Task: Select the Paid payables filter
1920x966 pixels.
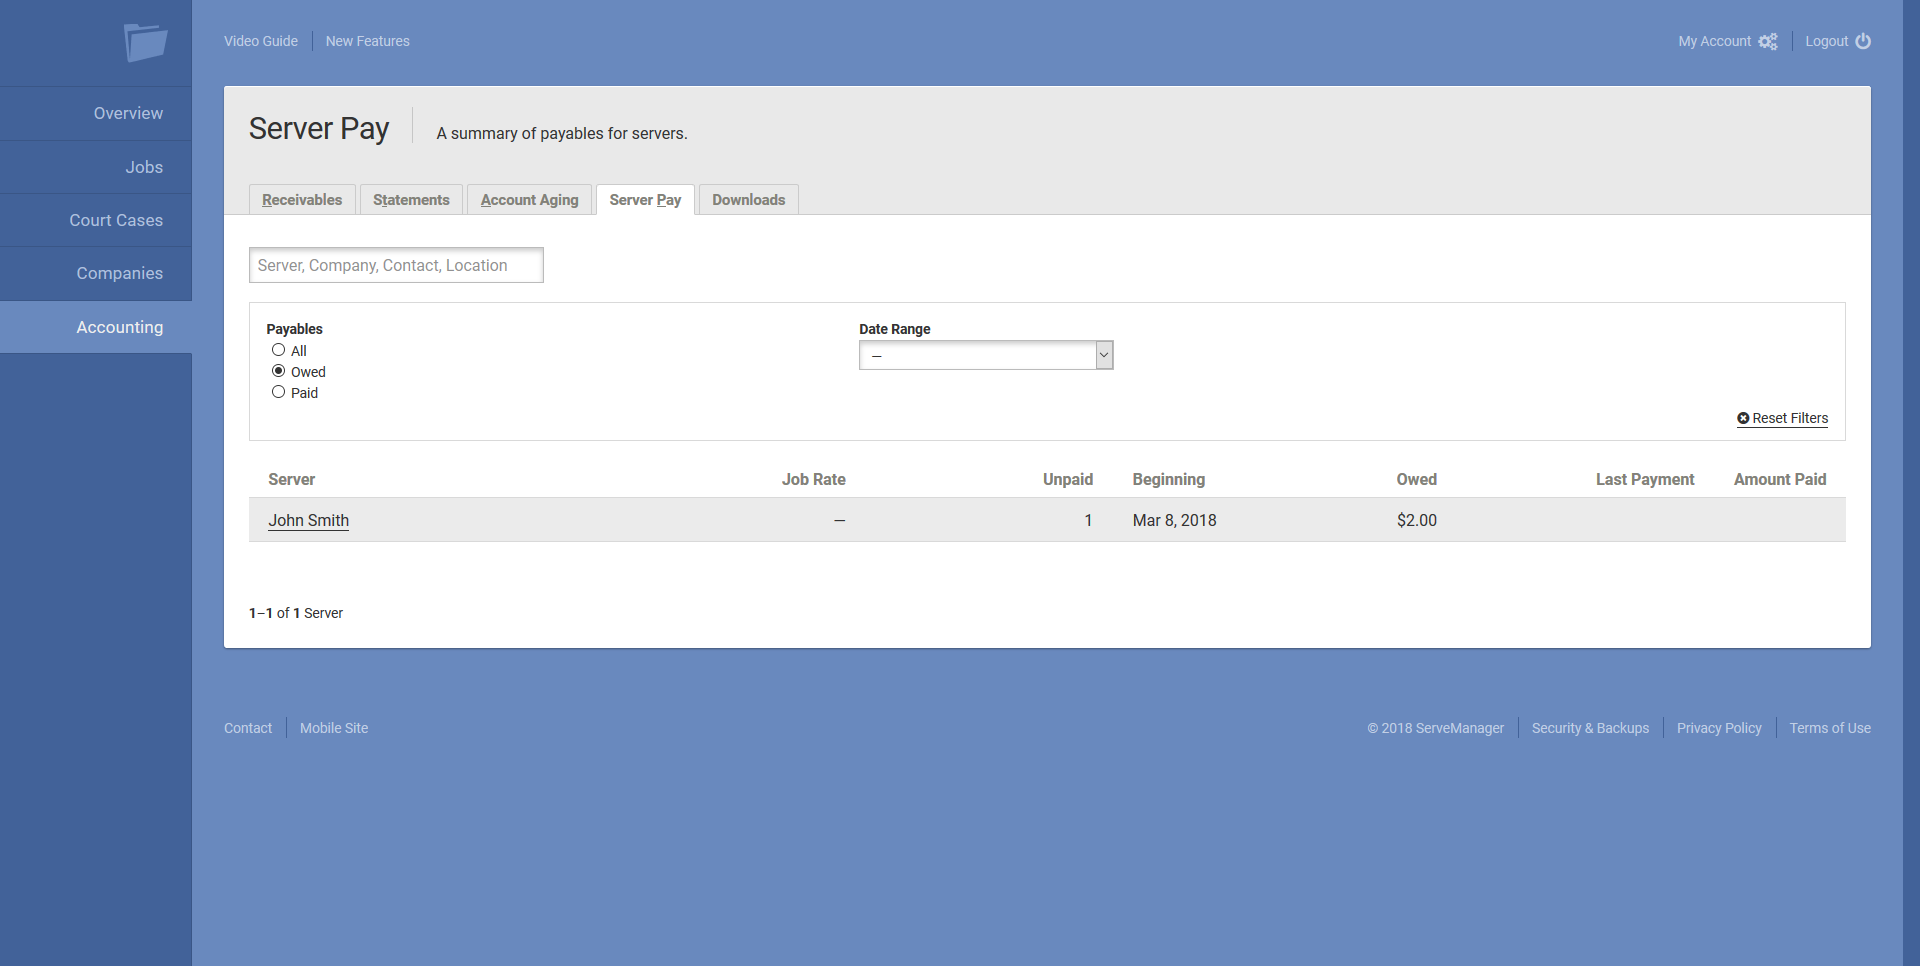Action: coord(278,391)
